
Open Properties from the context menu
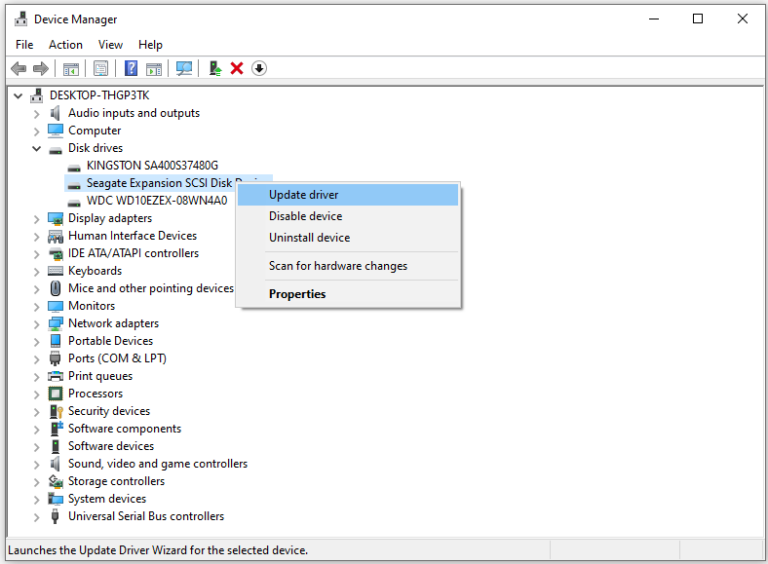click(348, 294)
